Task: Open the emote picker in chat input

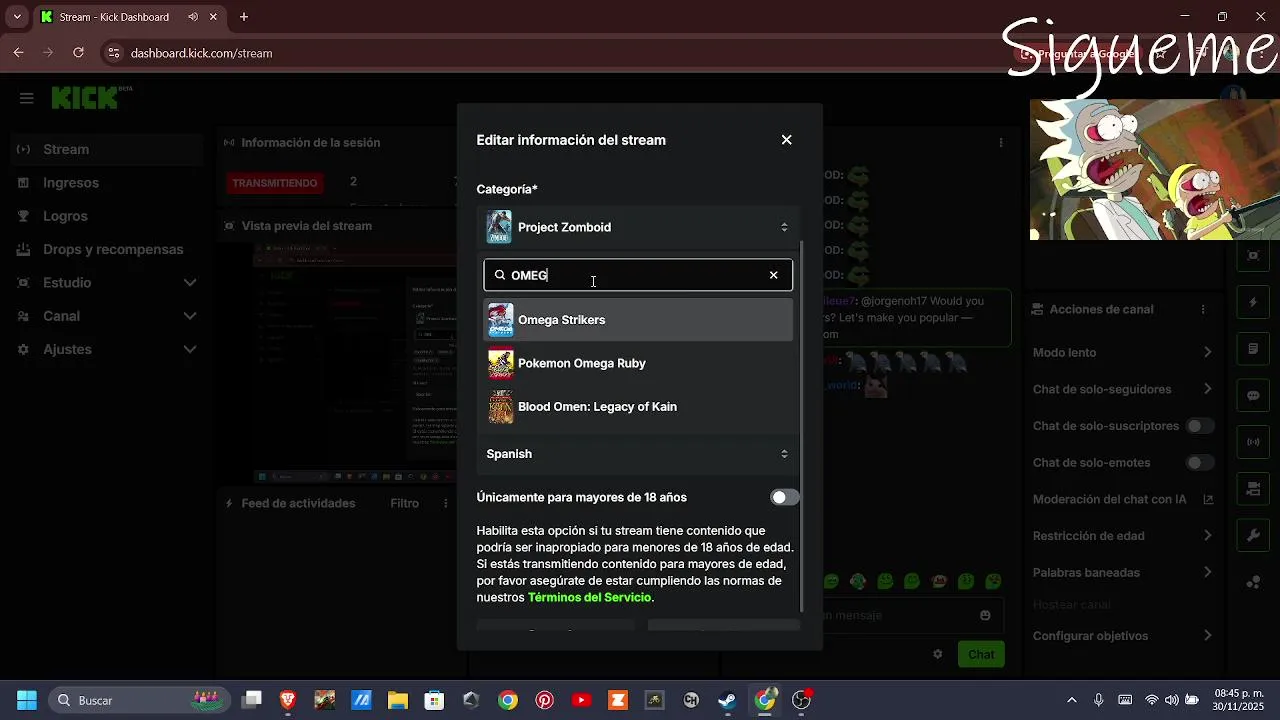Action: pyautogui.click(x=985, y=615)
